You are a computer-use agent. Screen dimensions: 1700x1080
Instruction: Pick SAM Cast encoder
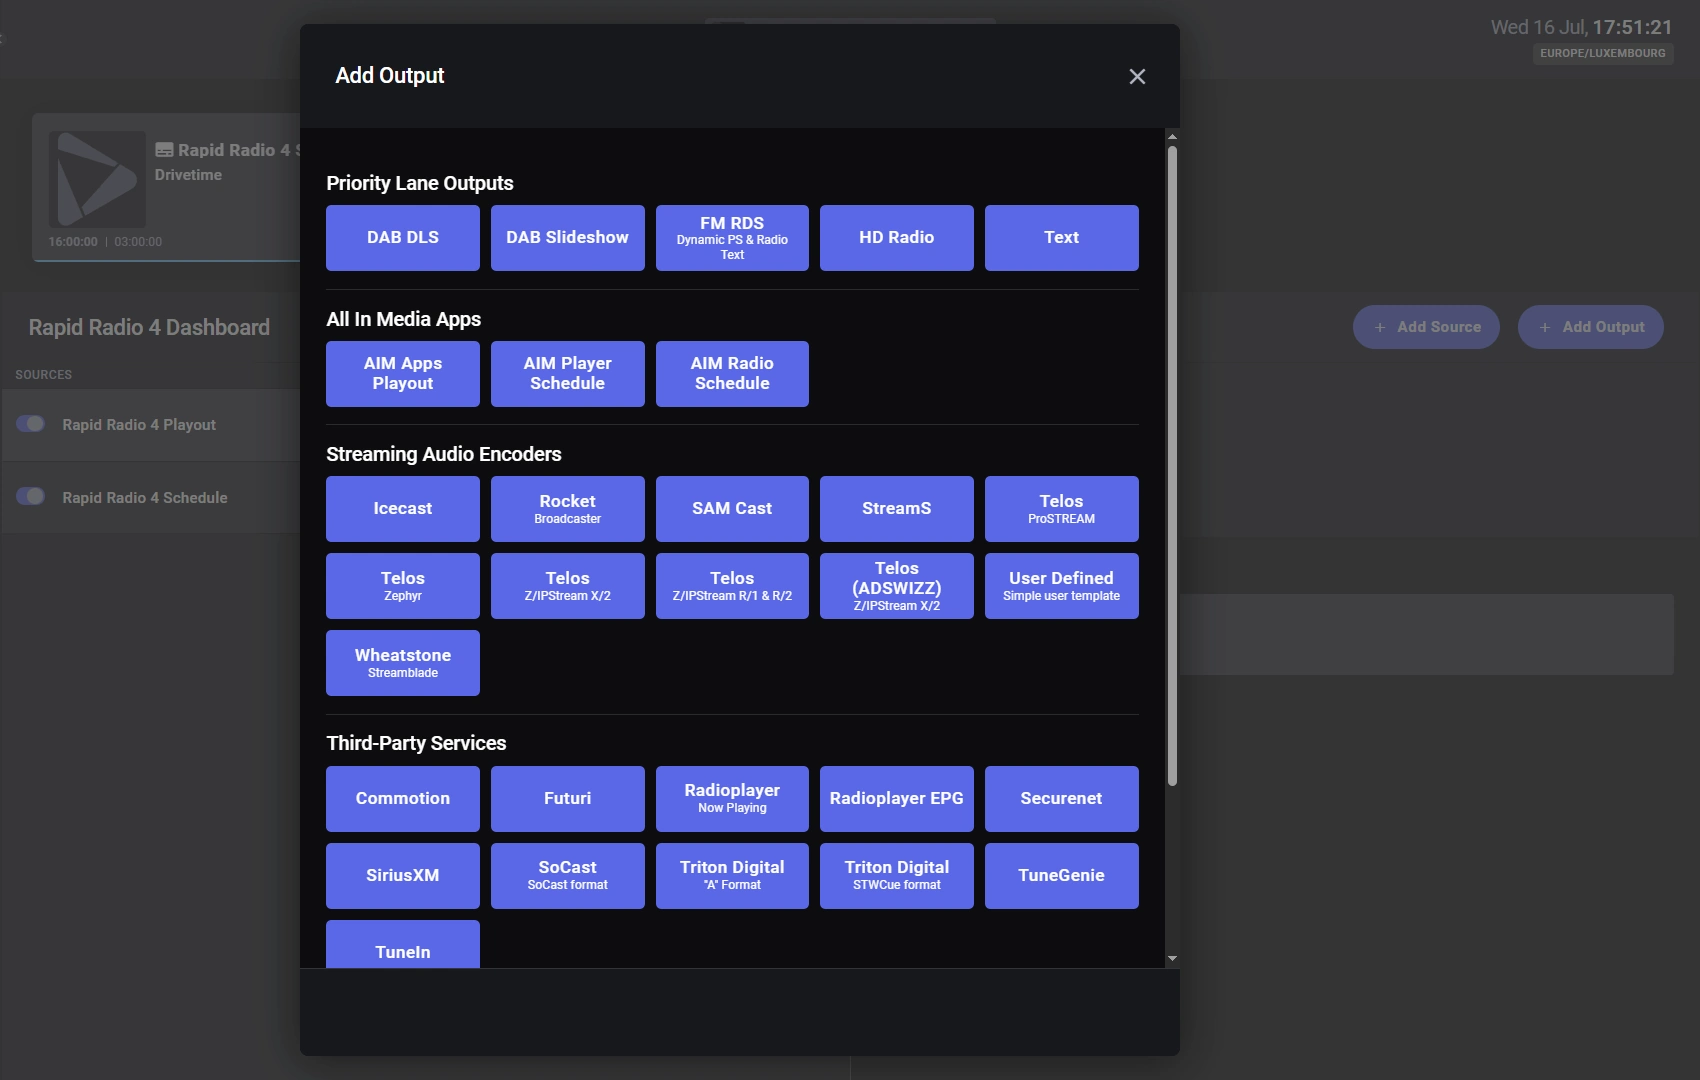pyautogui.click(x=732, y=509)
